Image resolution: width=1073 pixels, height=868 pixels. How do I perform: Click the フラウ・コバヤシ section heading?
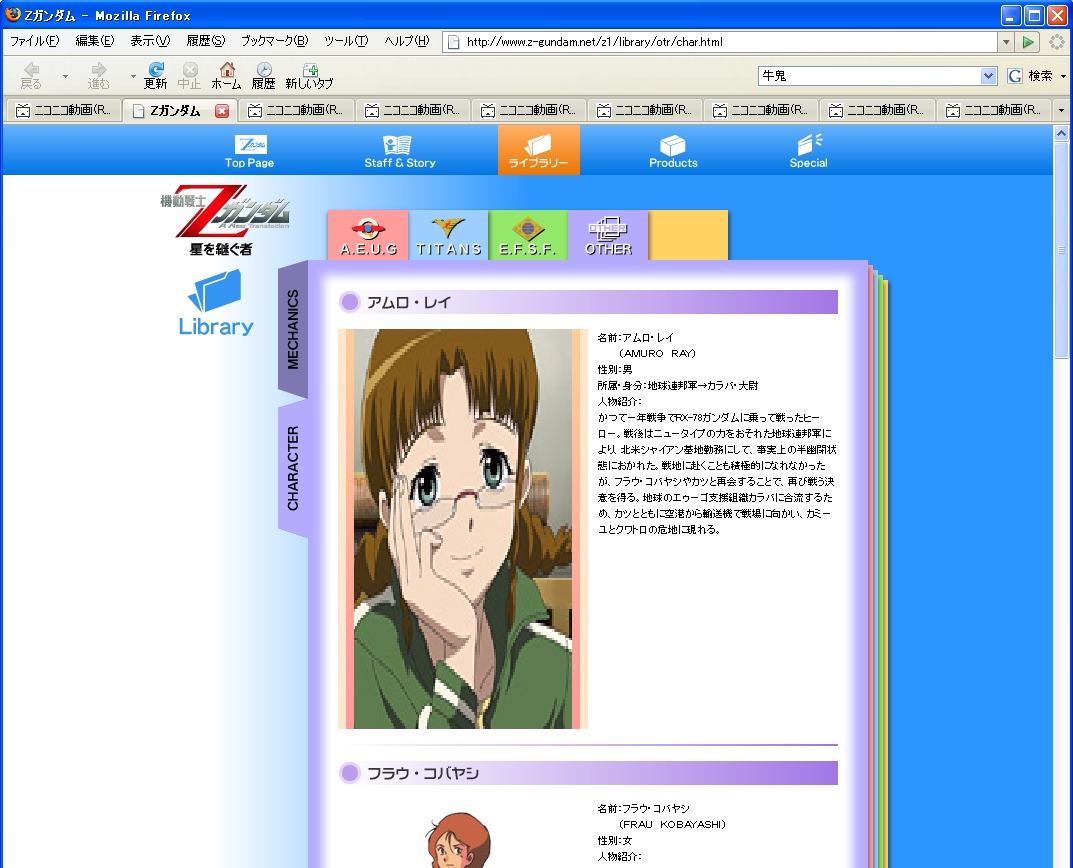423,773
